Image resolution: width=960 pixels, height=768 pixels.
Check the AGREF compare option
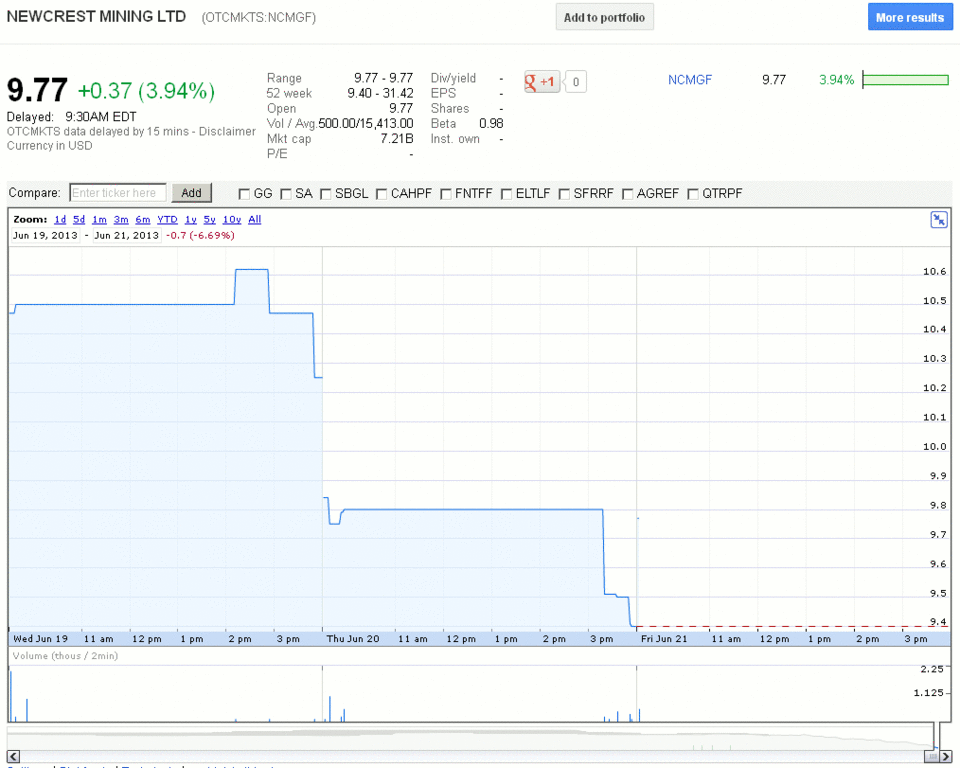pos(627,194)
